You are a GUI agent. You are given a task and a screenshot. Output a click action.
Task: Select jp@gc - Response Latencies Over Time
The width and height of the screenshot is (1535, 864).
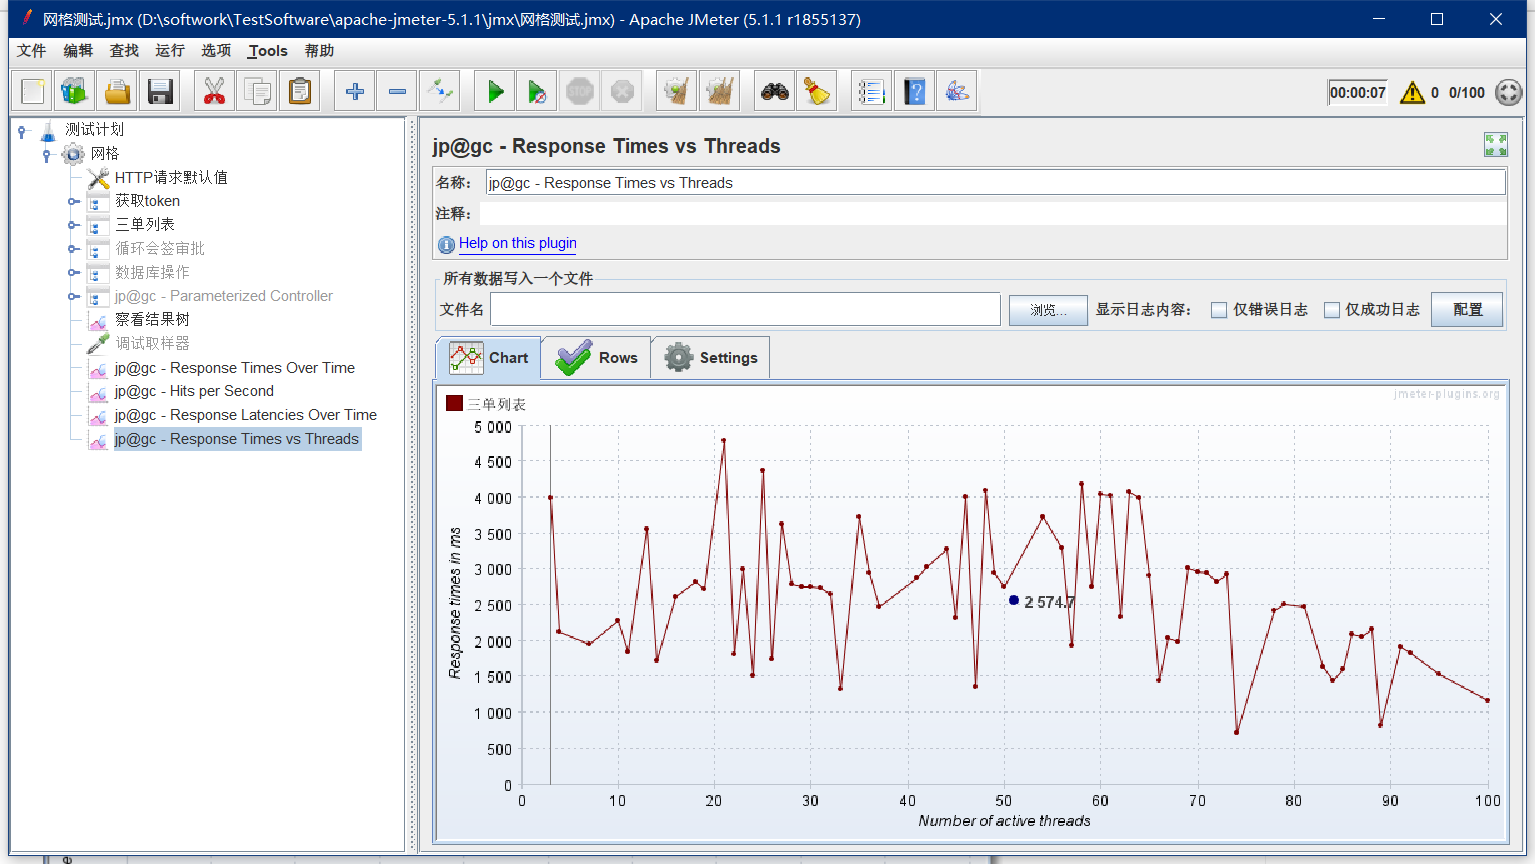tap(245, 415)
